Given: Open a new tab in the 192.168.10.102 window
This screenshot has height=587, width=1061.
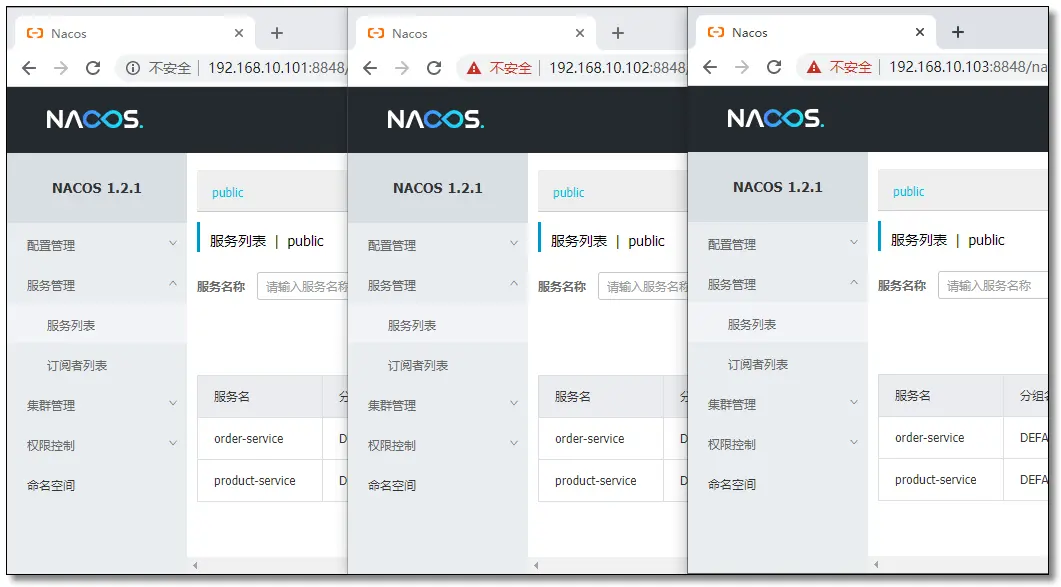Looking at the screenshot, I should click(618, 33).
